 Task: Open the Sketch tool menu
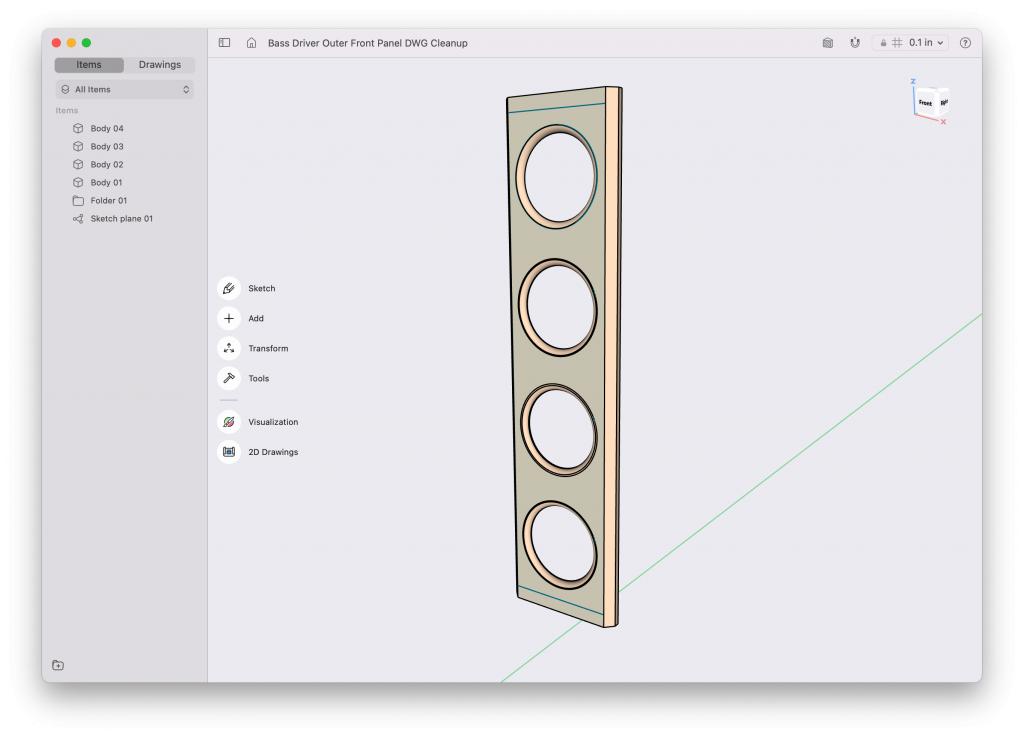coord(229,288)
